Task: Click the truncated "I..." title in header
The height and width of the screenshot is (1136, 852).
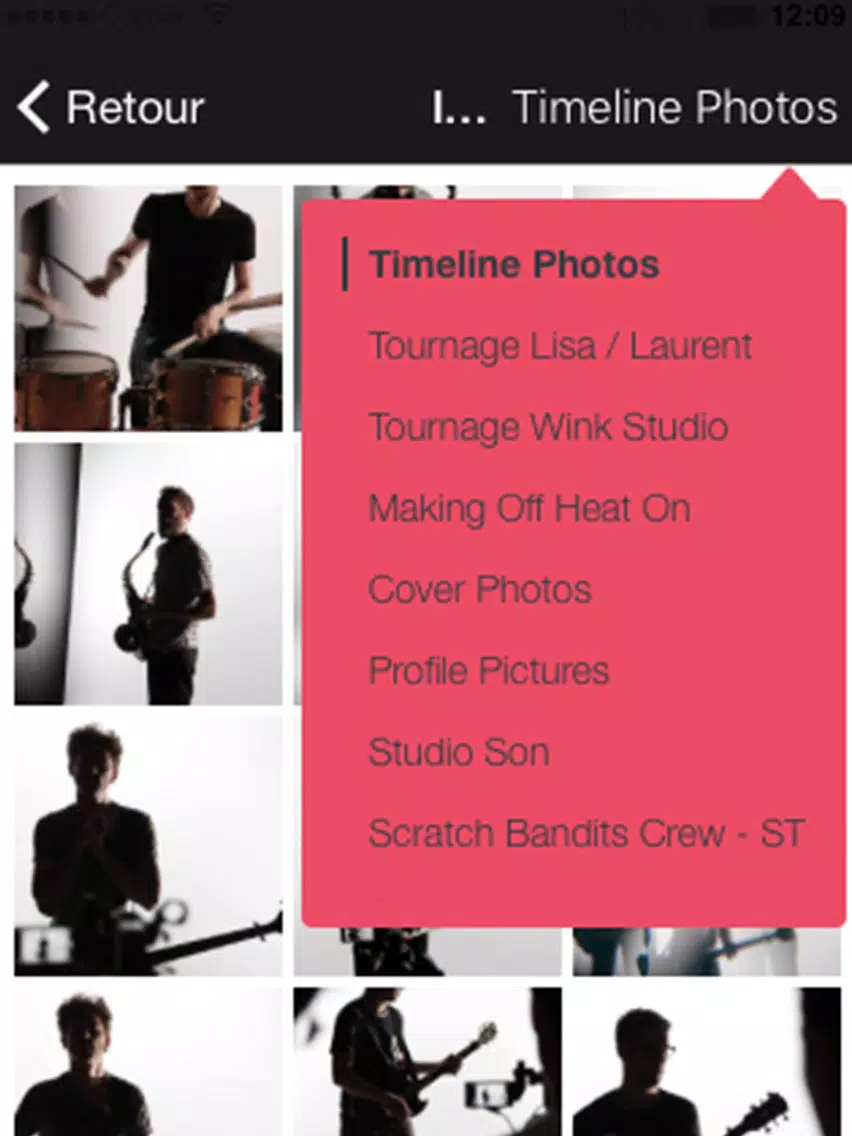Action: click(x=459, y=107)
